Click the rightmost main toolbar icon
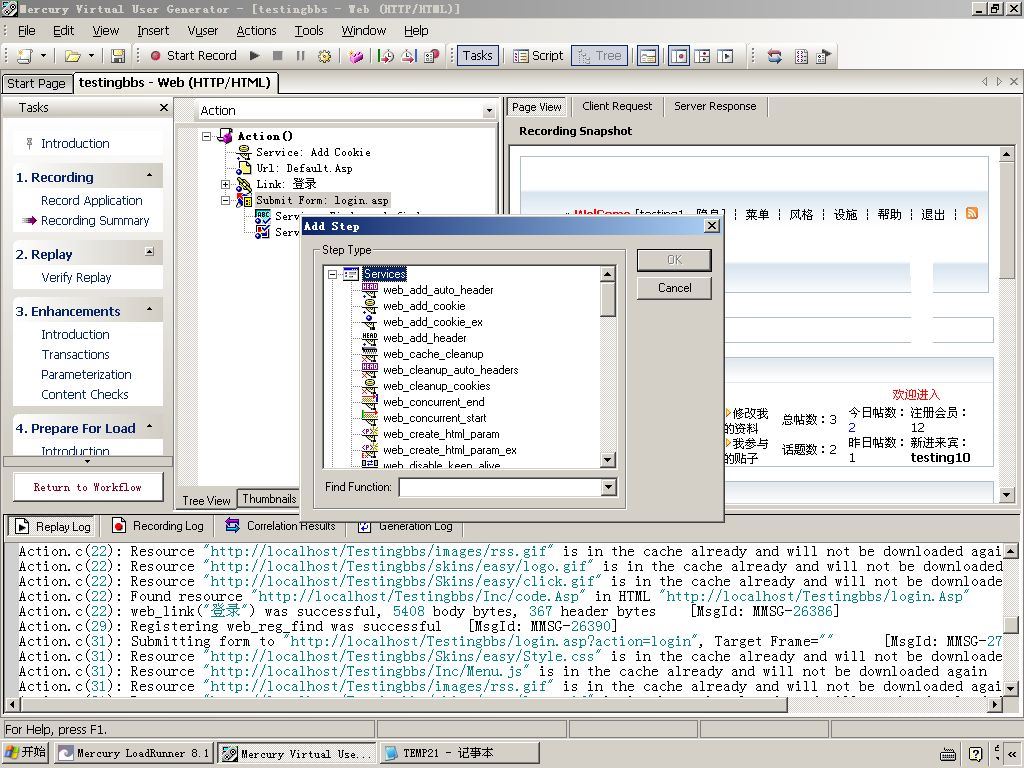Screen dimensions: 1024x768 click(x=824, y=56)
